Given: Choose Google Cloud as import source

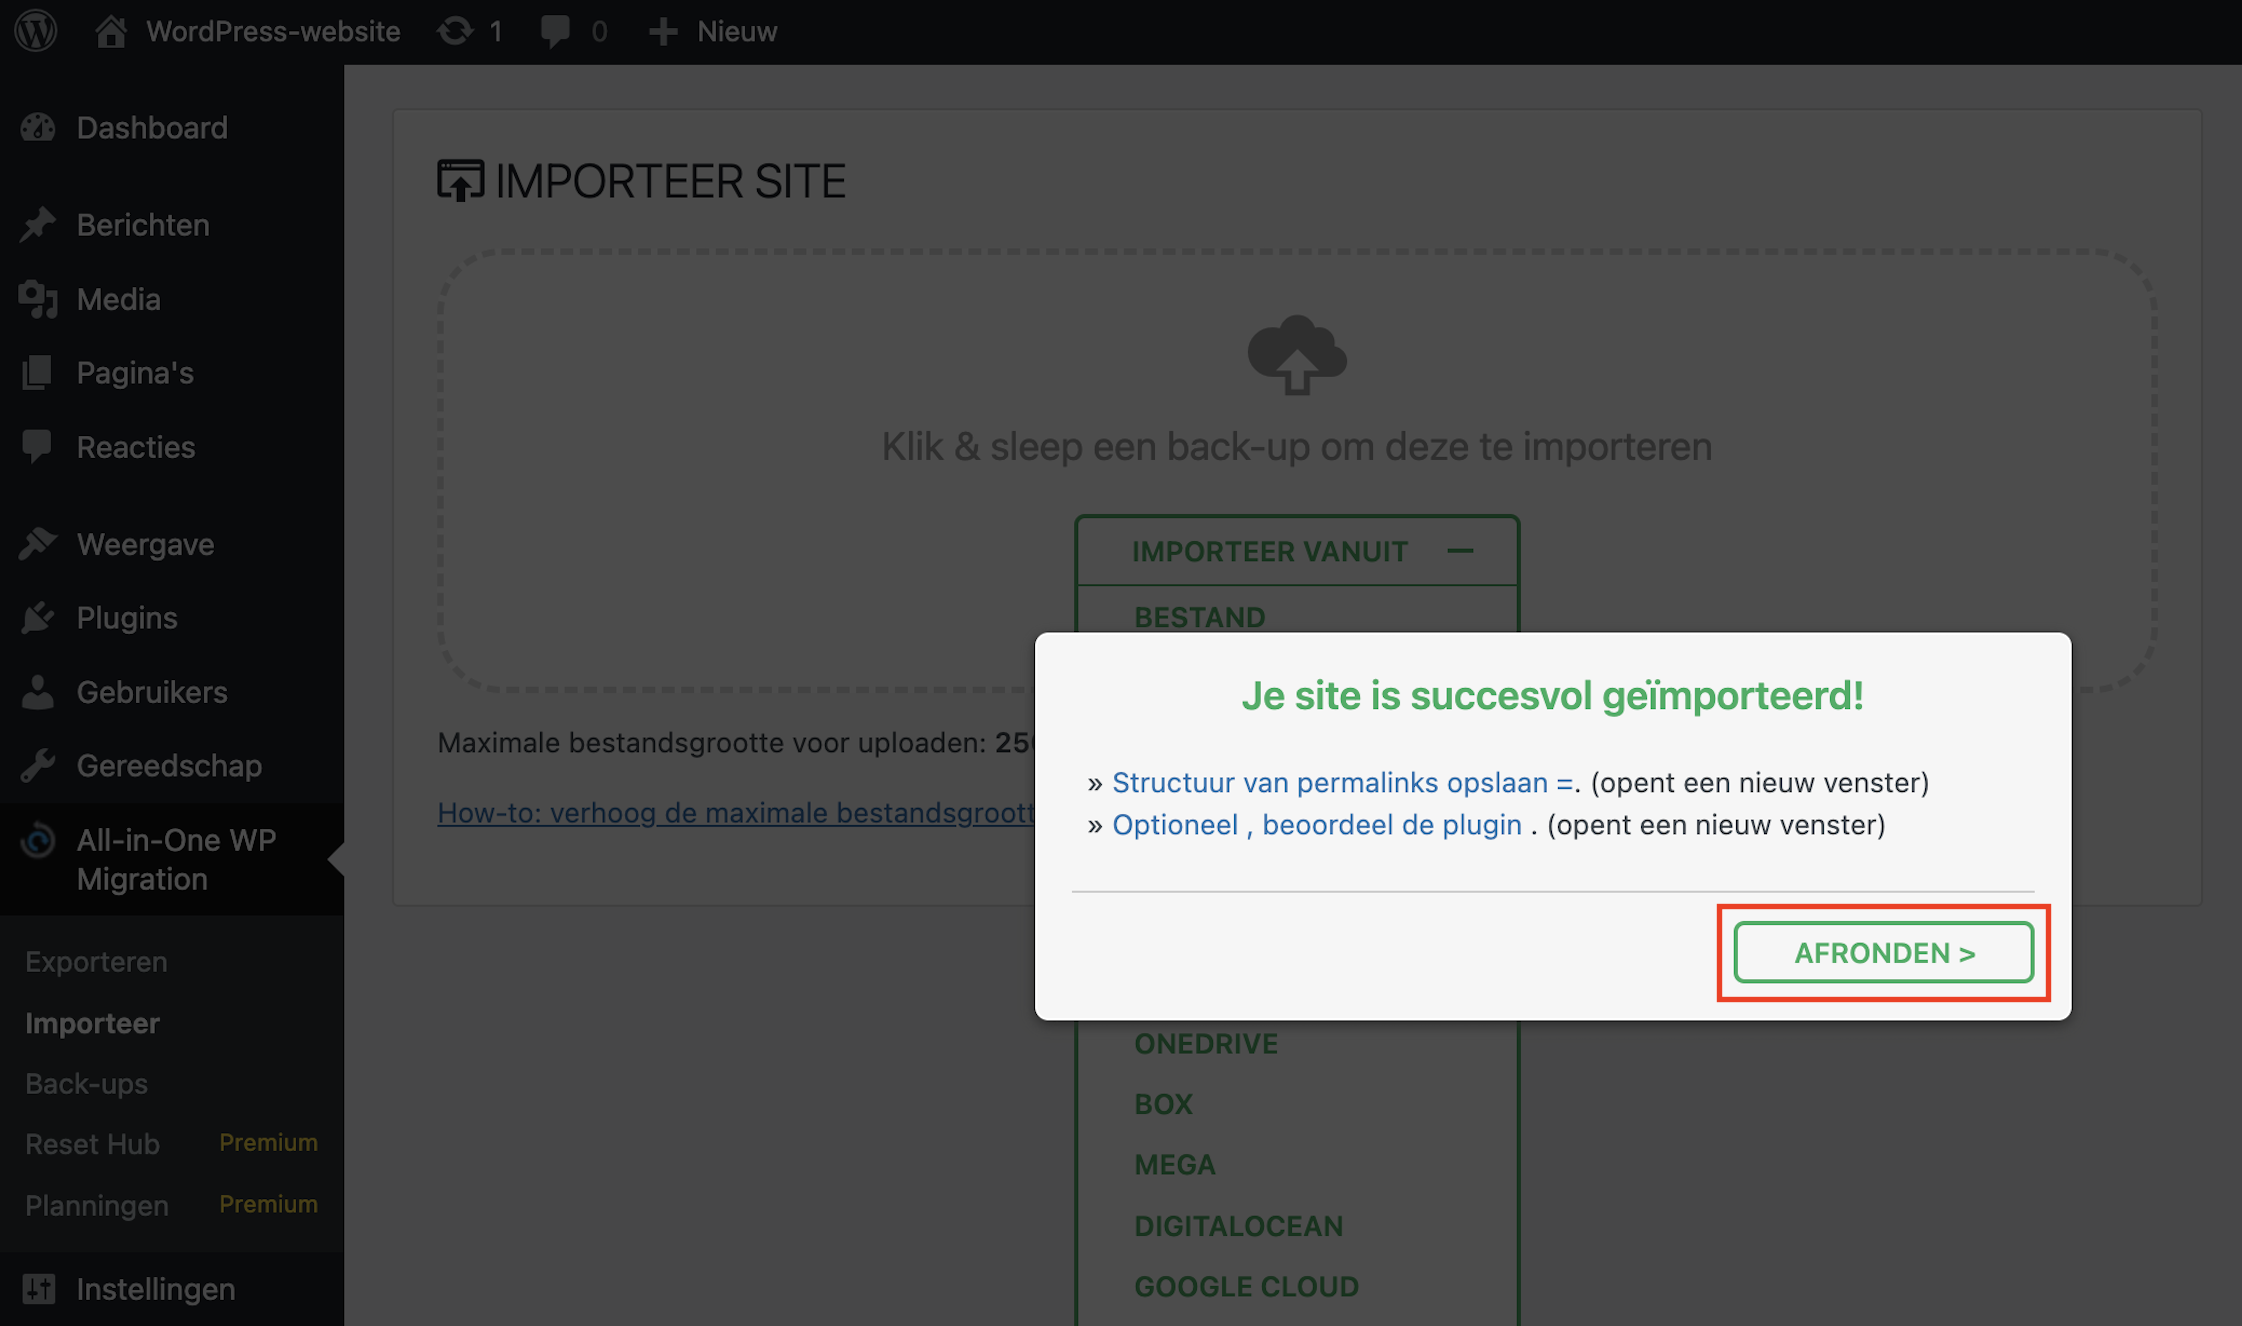Looking at the screenshot, I should [x=1246, y=1286].
